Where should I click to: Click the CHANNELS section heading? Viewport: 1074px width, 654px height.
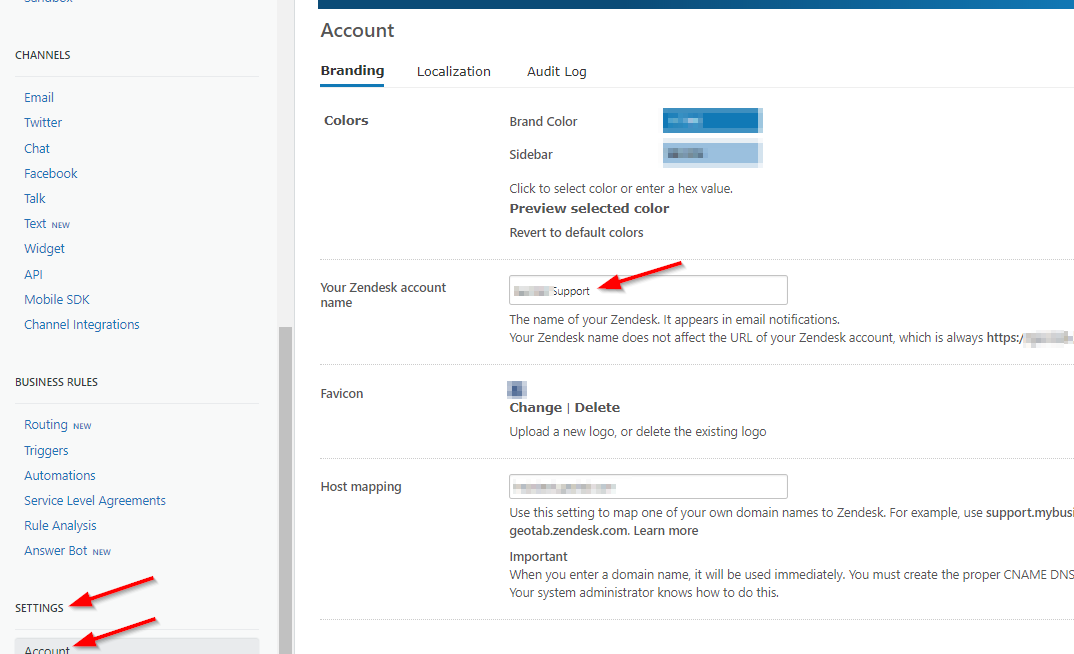(x=42, y=55)
